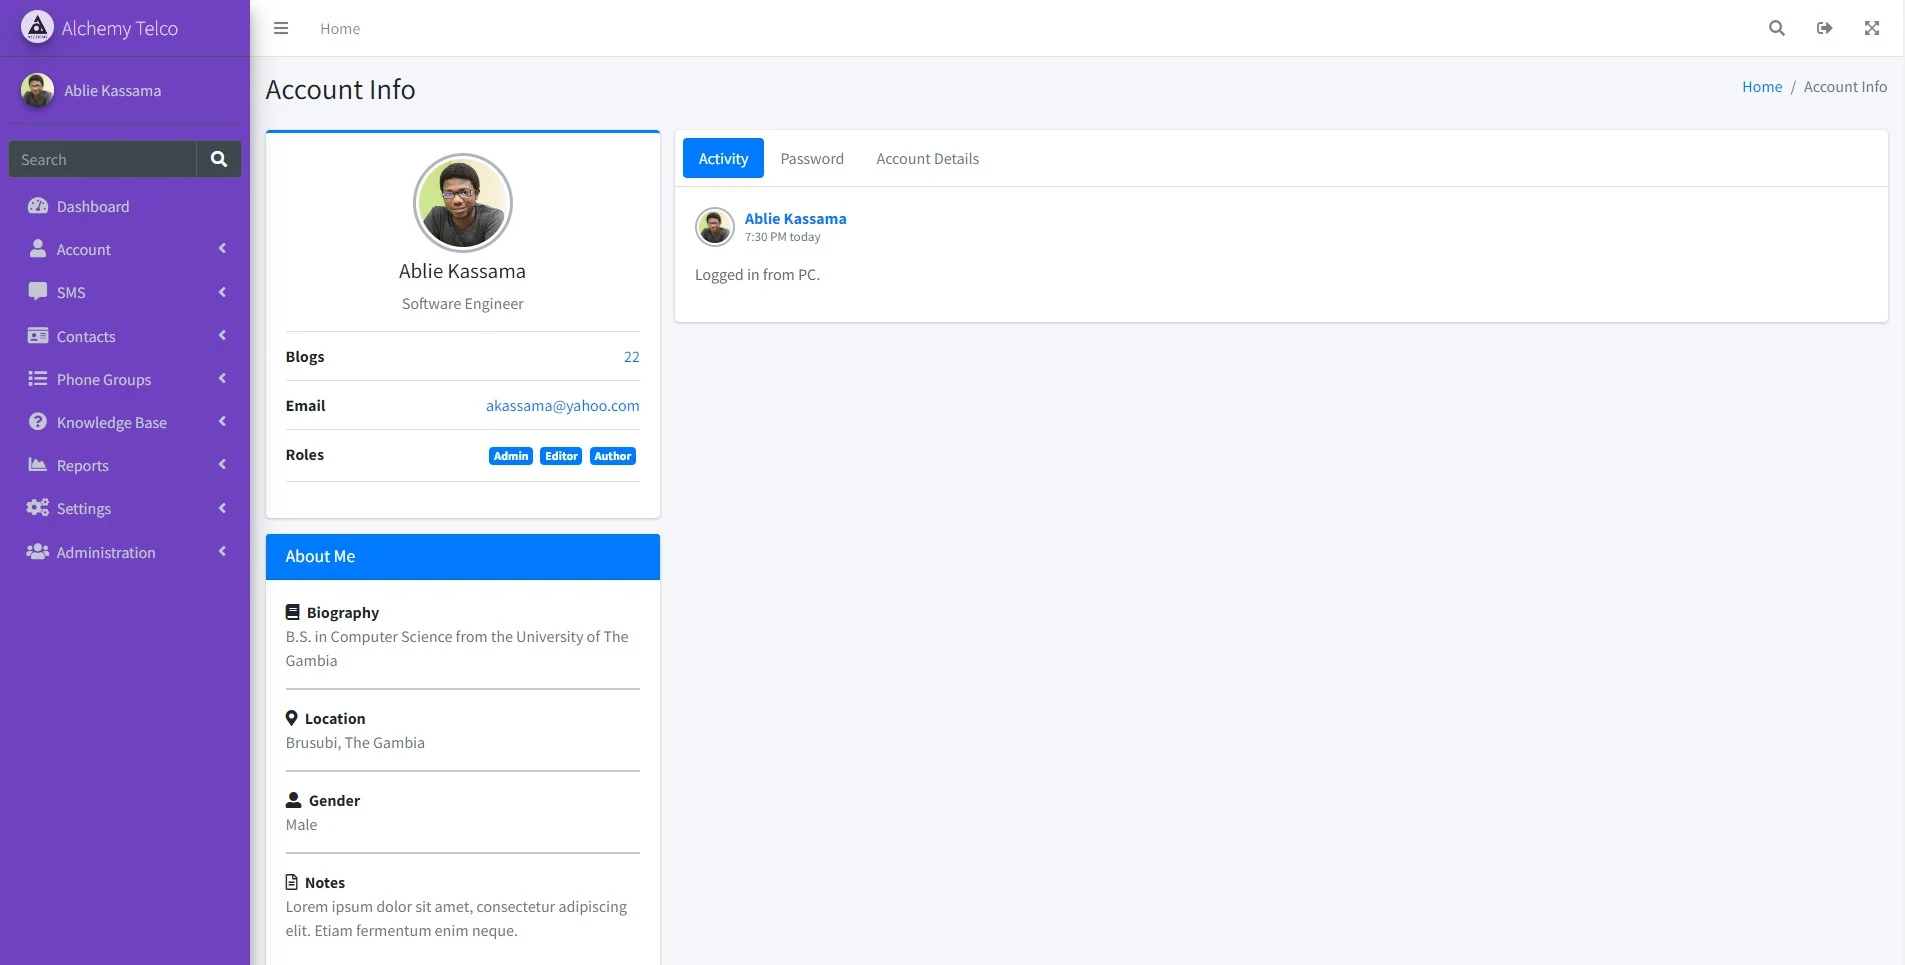The width and height of the screenshot is (1905, 965).
Task: Click the Phone Groups list icon
Action: tap(37, 379)
